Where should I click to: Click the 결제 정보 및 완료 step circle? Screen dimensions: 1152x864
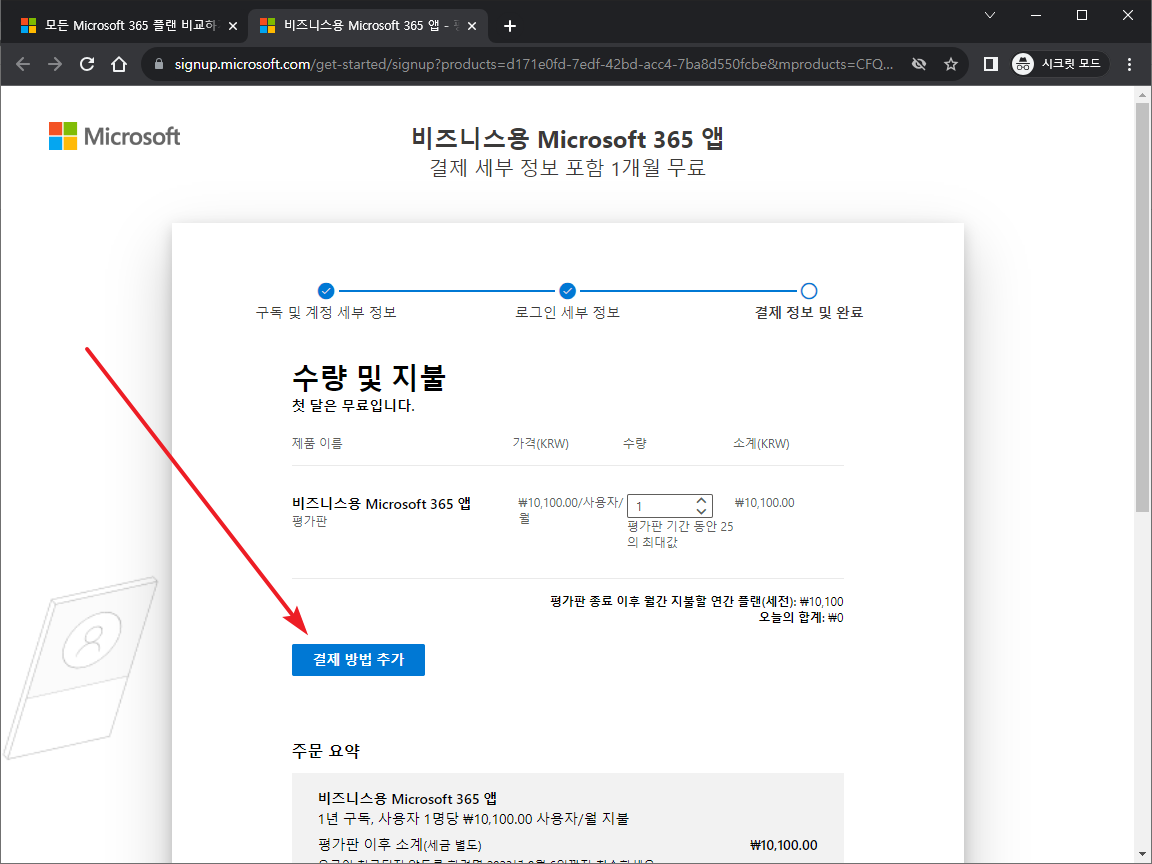click(x=809, y=291)
